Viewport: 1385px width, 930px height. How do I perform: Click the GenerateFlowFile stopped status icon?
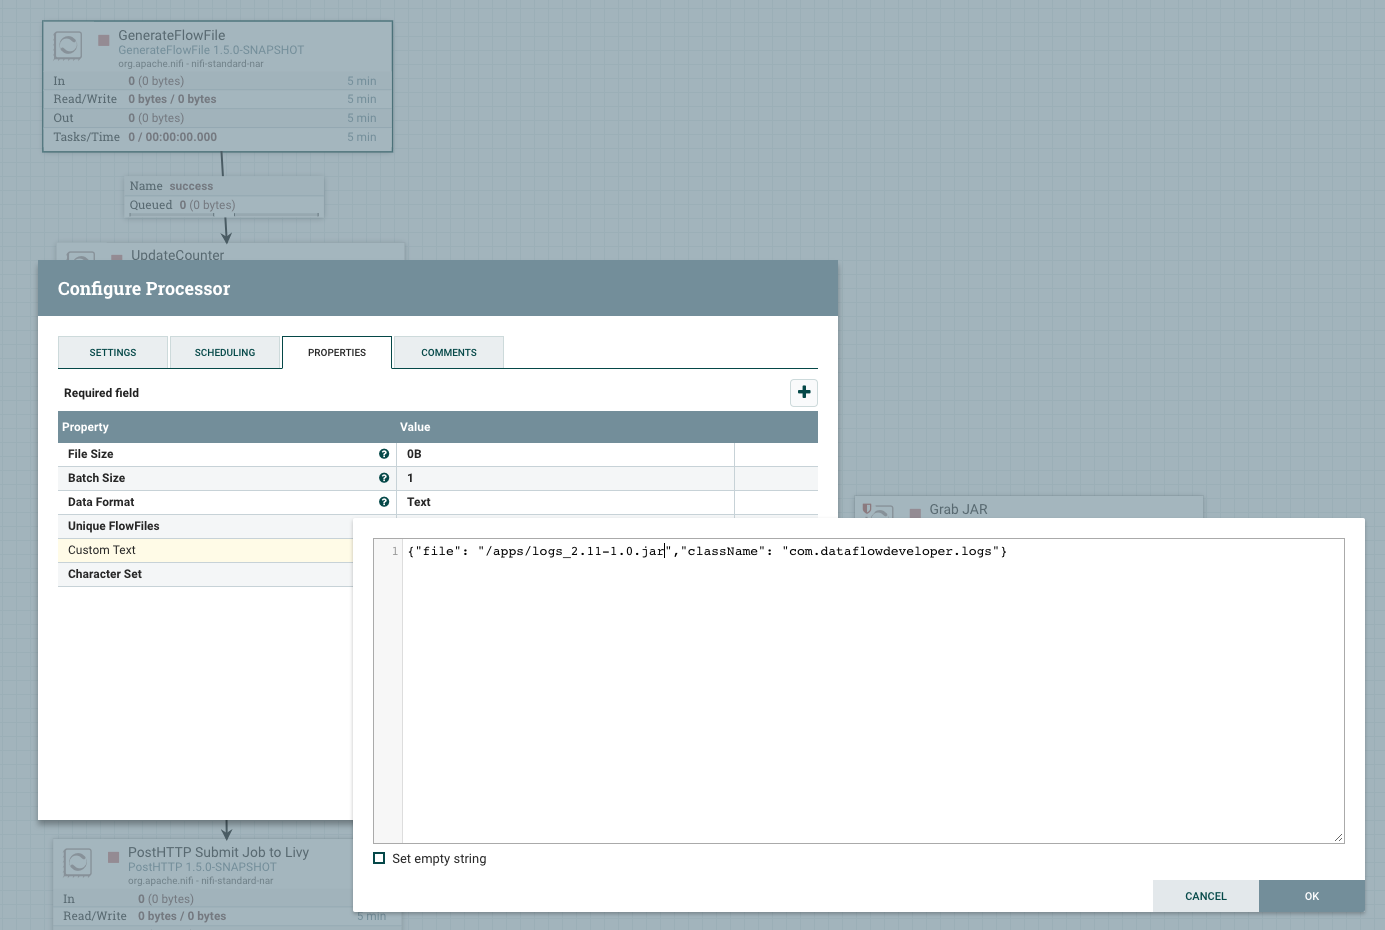click(104, 40)
